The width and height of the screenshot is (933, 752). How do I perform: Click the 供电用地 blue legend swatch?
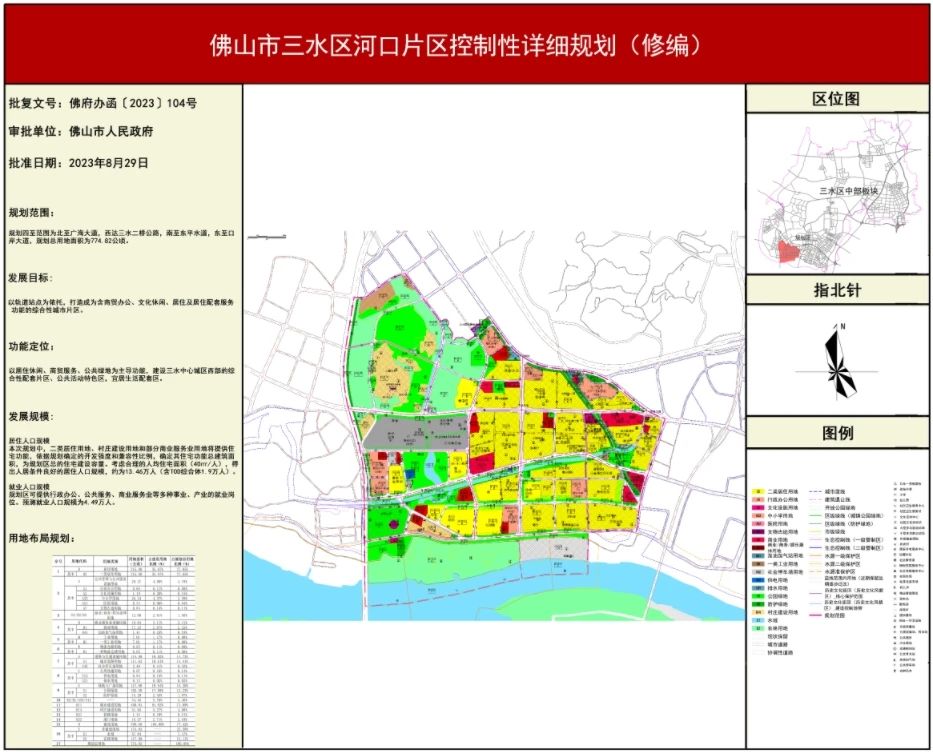pos(758,579)
